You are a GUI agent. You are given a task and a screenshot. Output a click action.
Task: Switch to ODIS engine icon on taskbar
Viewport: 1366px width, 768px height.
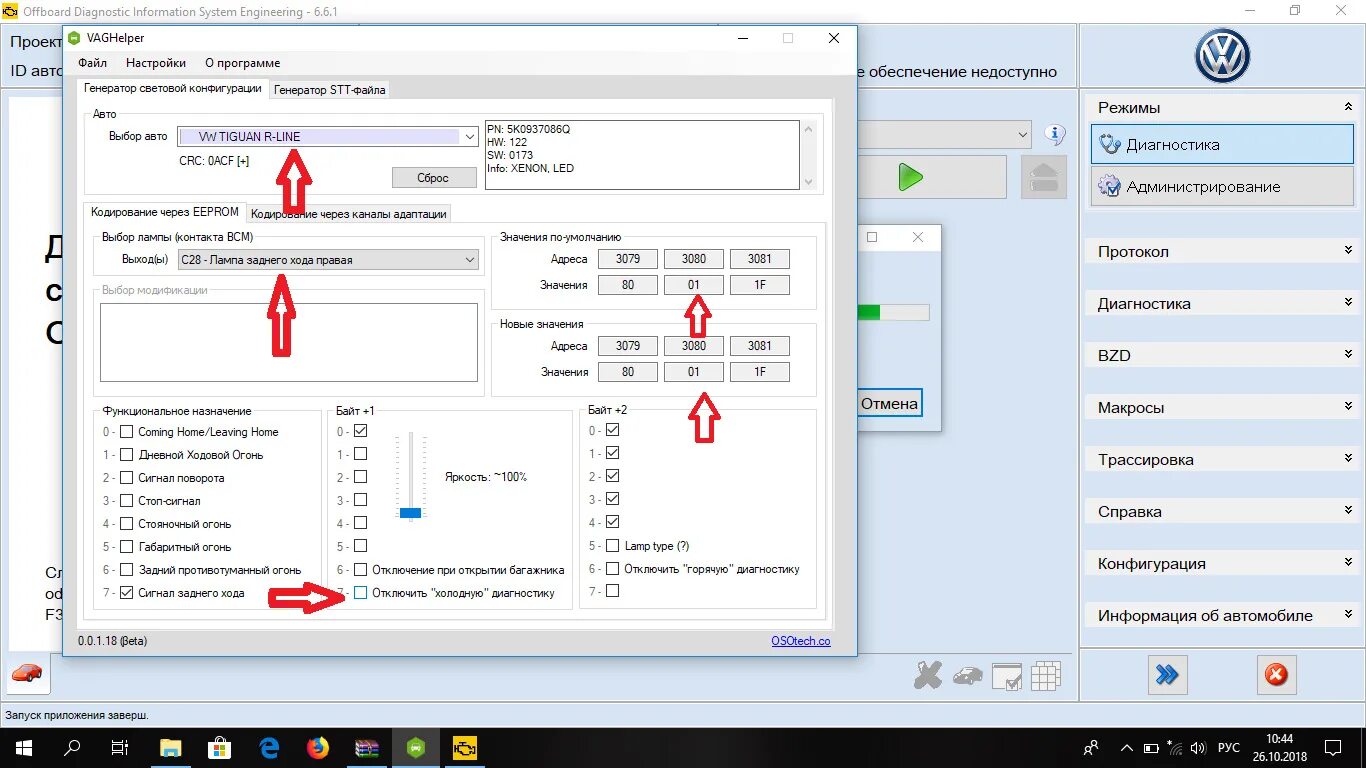[x=465, y=747]
